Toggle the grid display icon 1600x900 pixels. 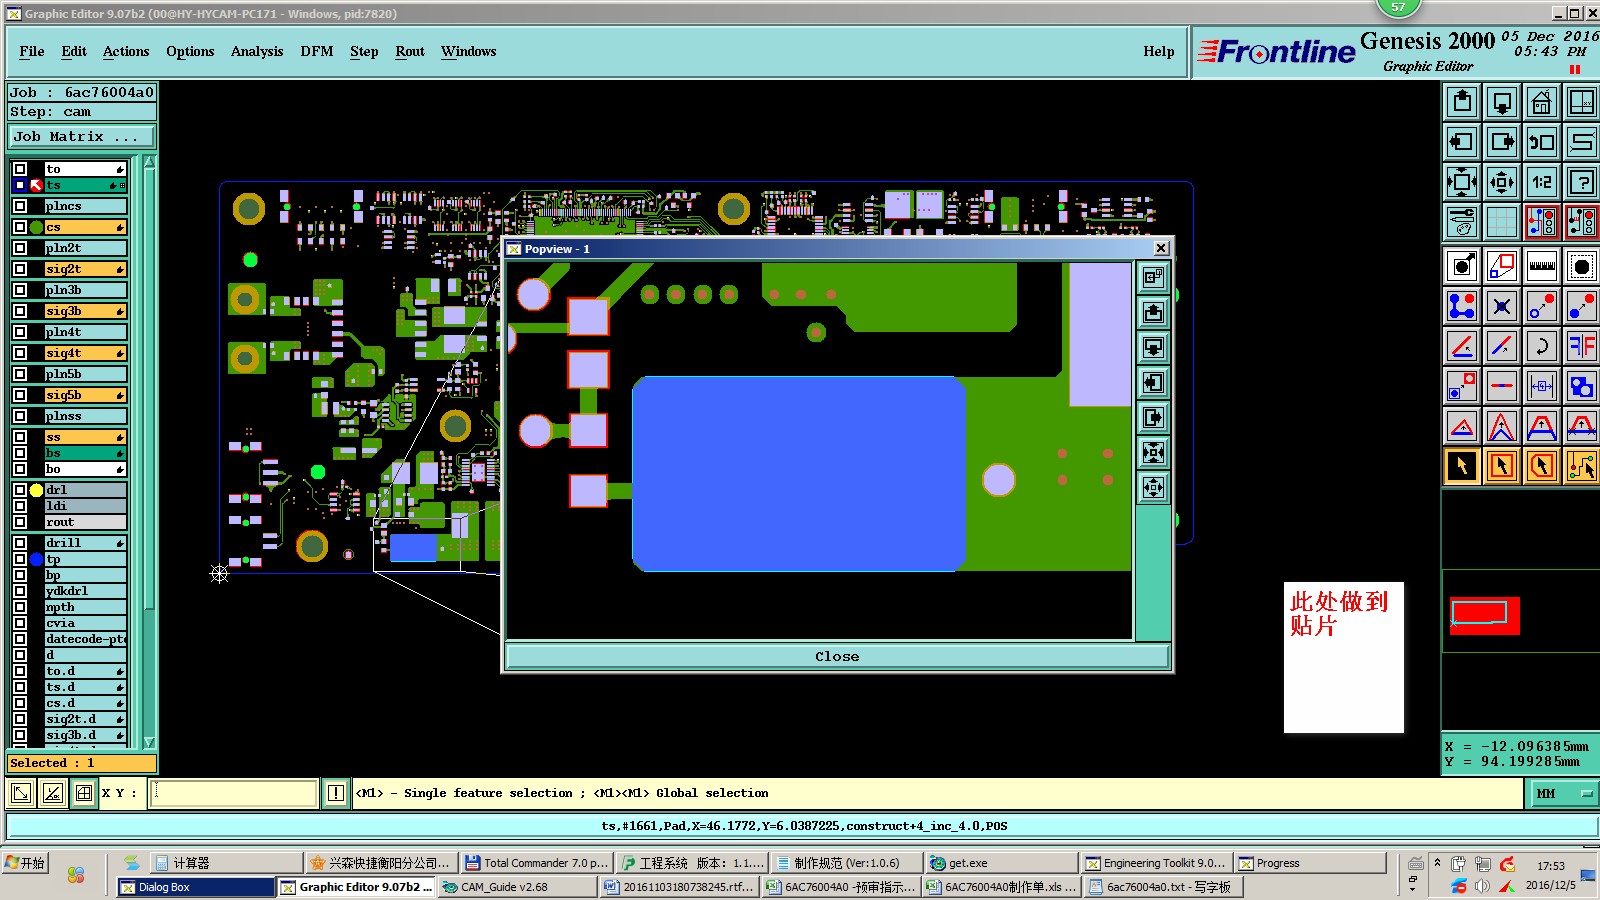coord(1502,222)
